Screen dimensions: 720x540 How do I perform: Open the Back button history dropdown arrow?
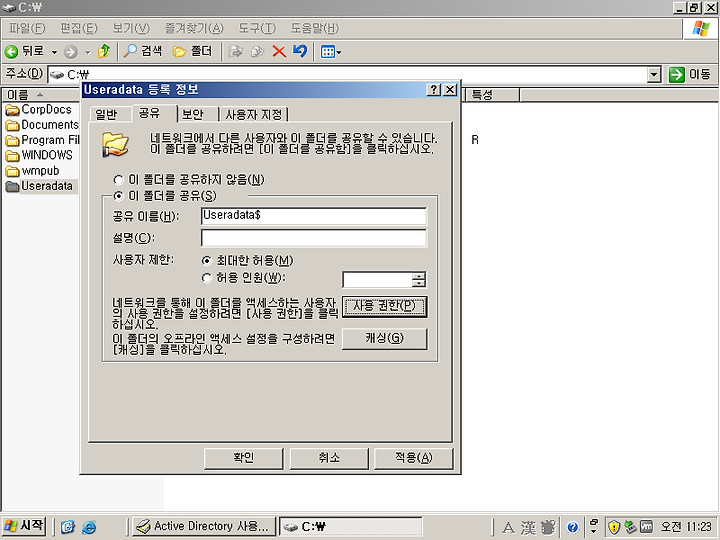click(x=54, y=52)
